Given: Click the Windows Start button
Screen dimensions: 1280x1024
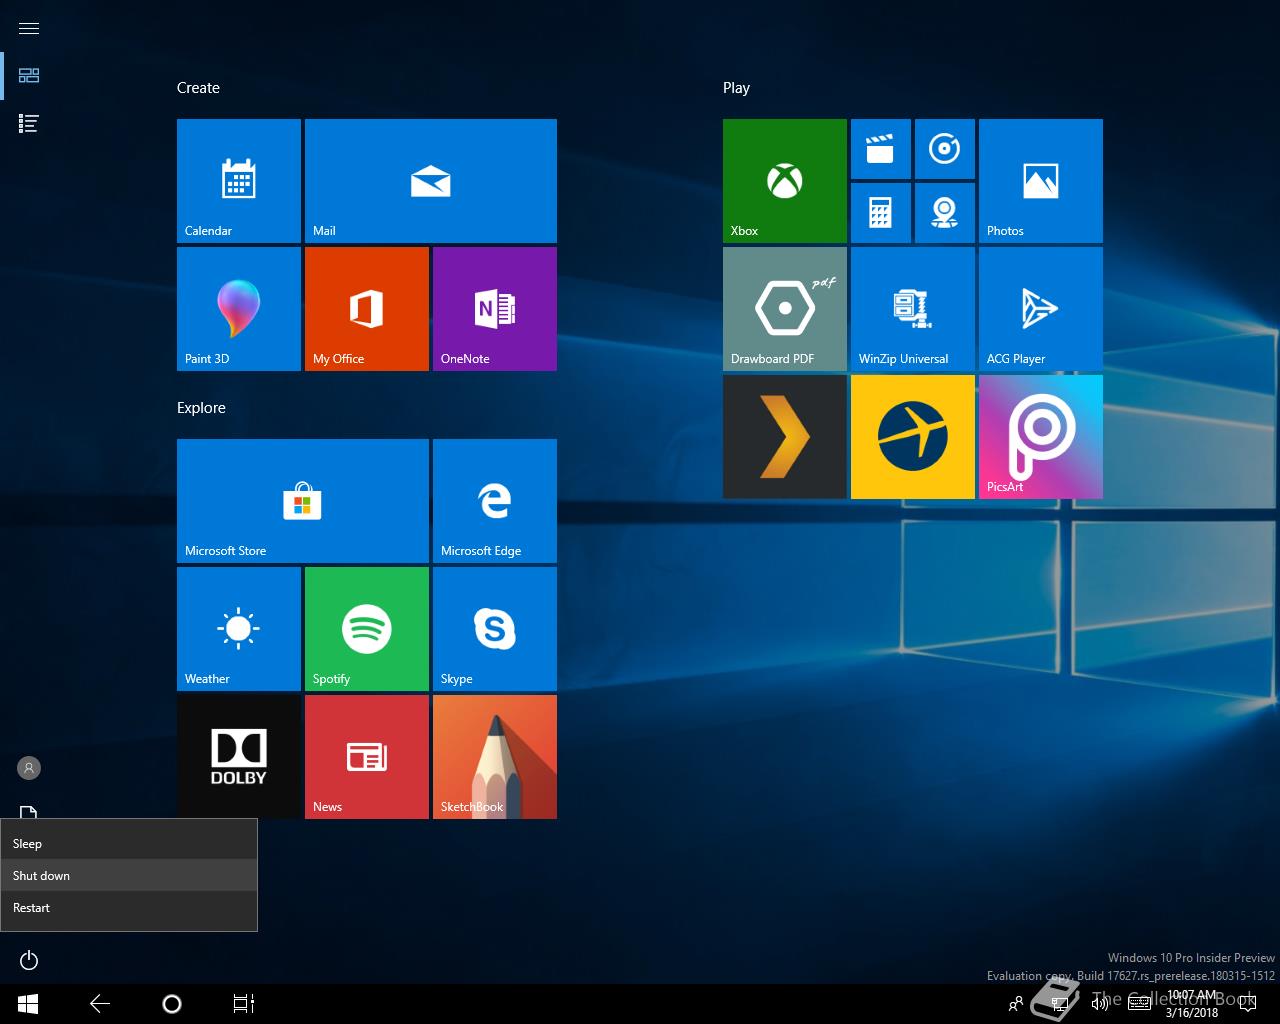Looking at the screenshot, I should click(x=28, y=1004).
